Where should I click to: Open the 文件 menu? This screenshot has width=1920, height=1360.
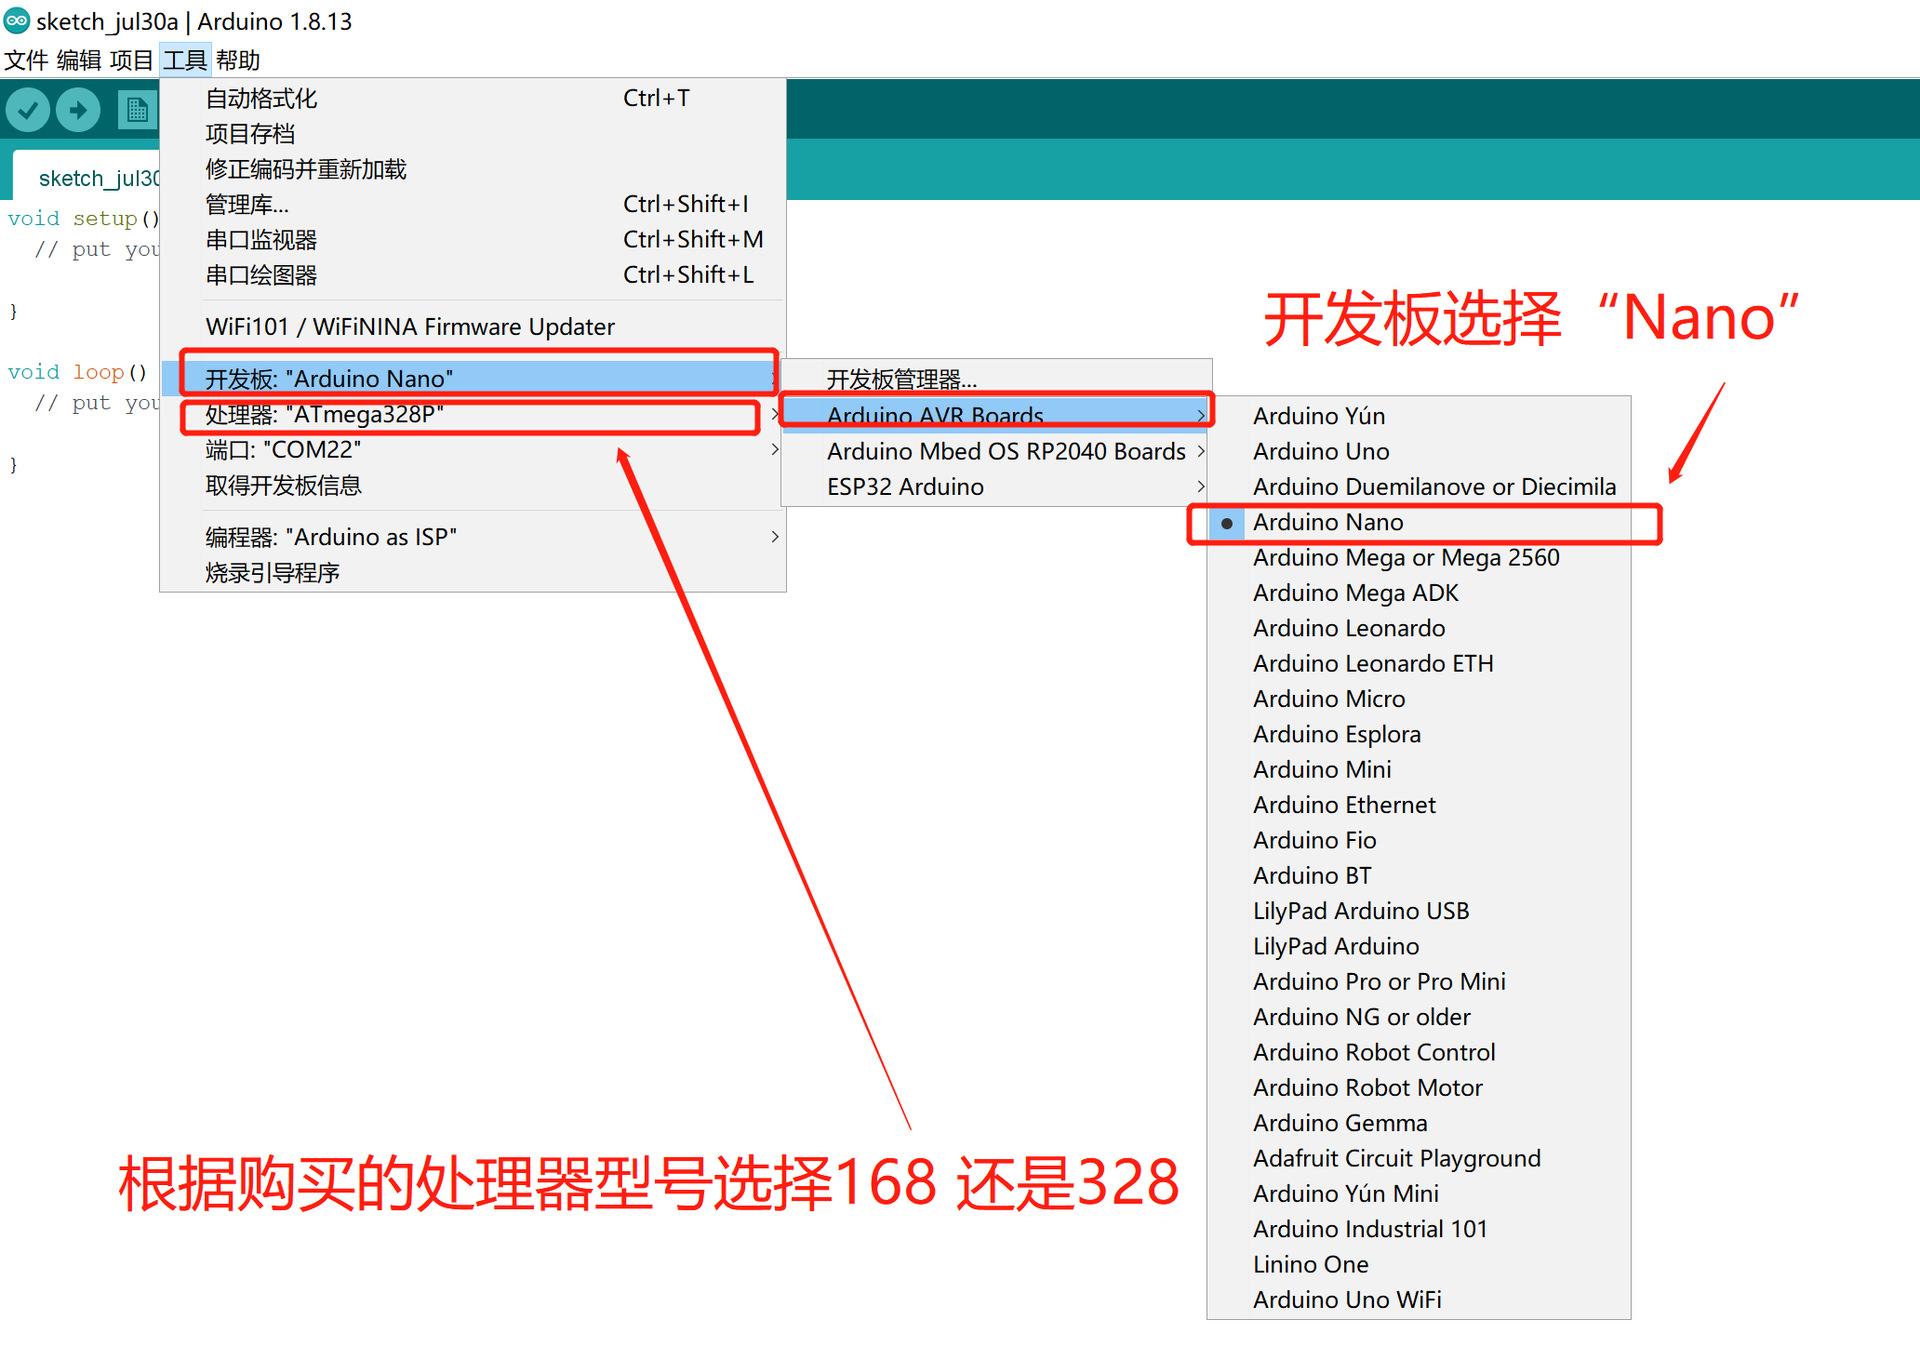(26, 60)
